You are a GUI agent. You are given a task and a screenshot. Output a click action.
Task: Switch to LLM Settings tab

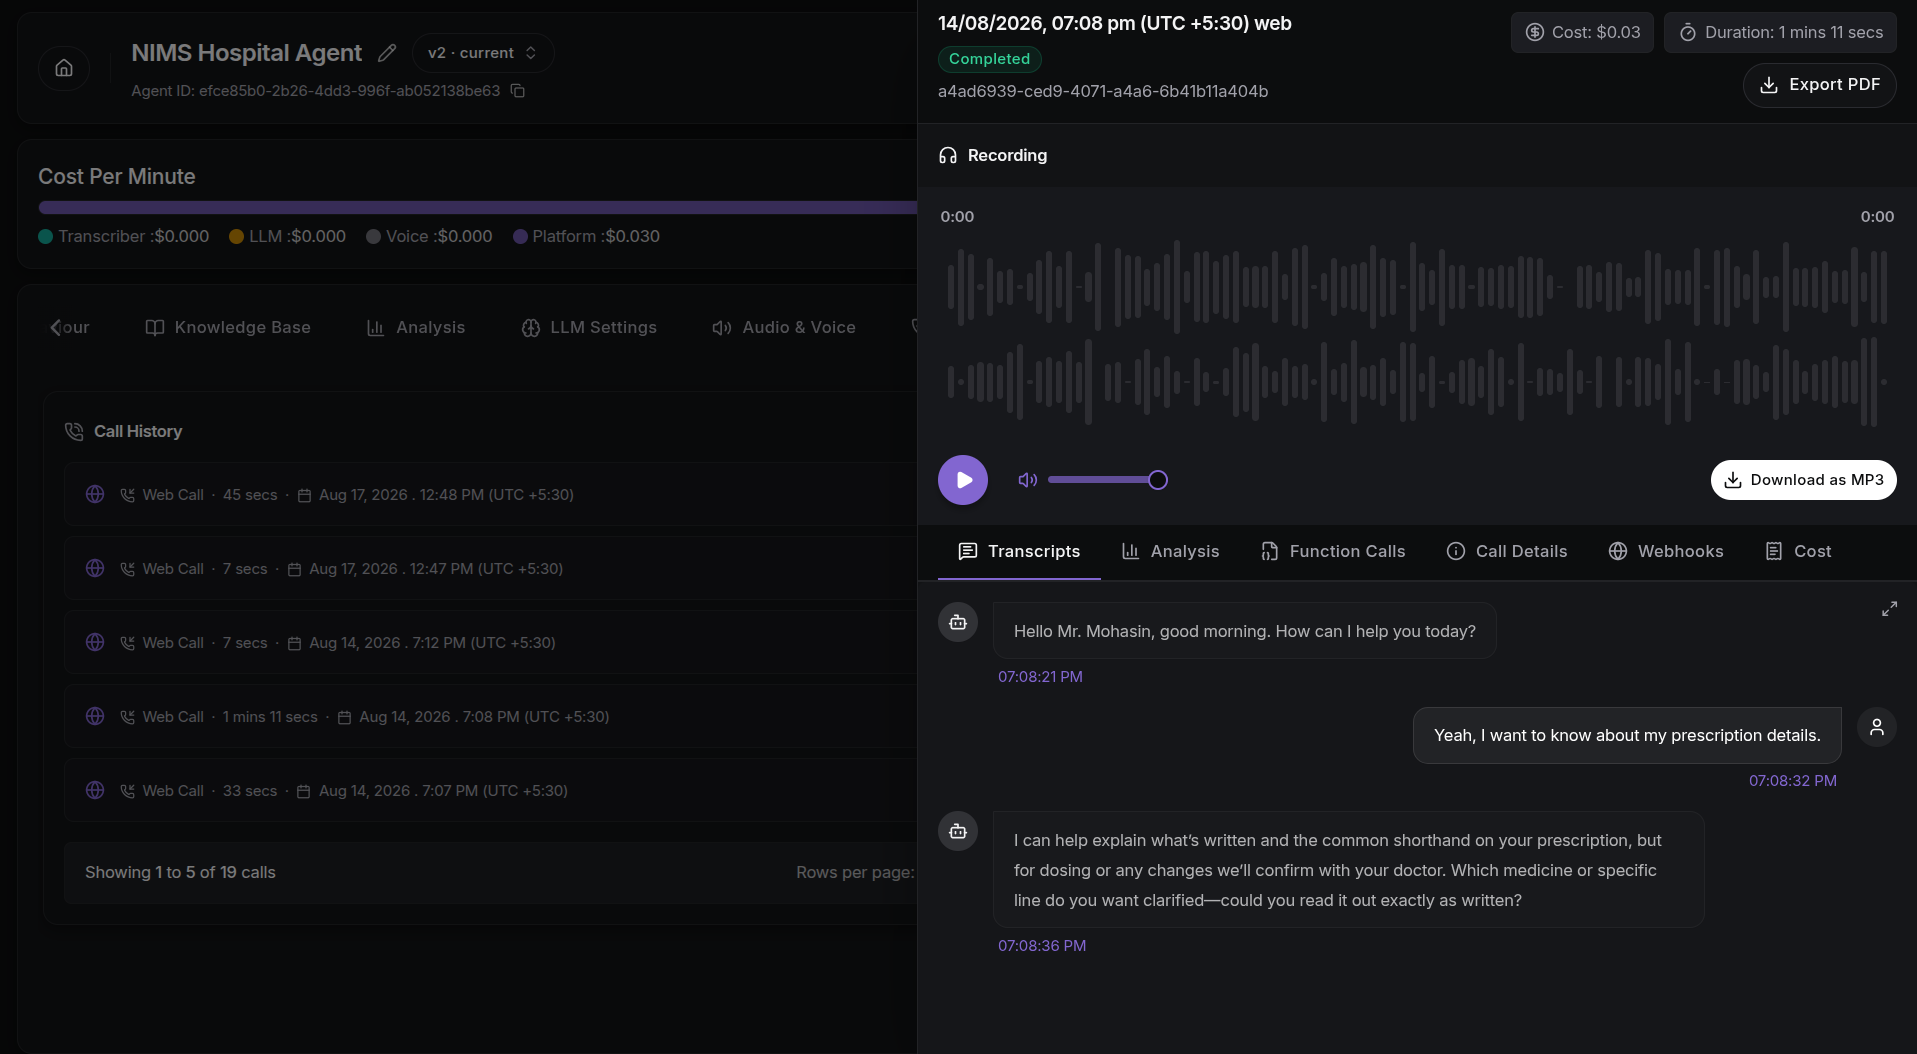(x=589, y=328)
